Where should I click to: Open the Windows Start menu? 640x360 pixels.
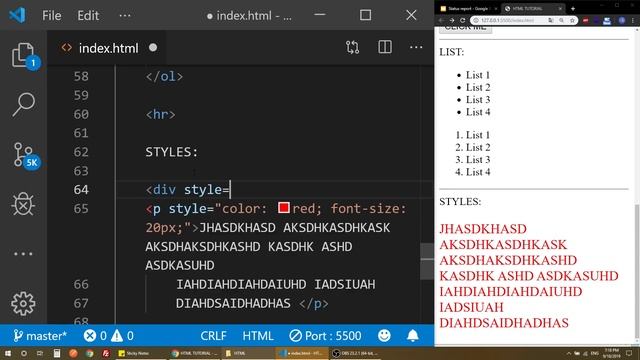click(x=7, y=353)
